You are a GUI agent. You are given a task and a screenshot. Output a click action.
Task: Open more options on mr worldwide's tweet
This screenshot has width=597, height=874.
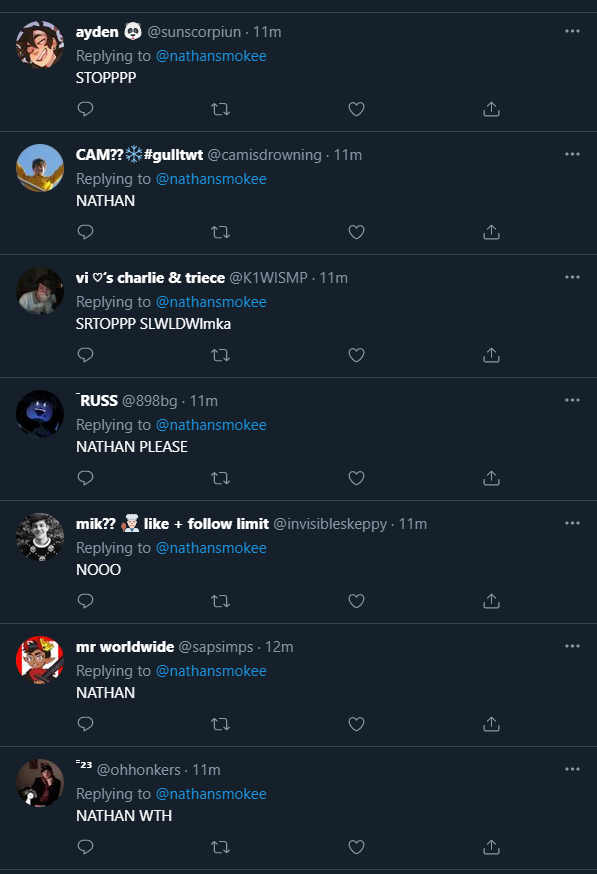pos(572,646)
